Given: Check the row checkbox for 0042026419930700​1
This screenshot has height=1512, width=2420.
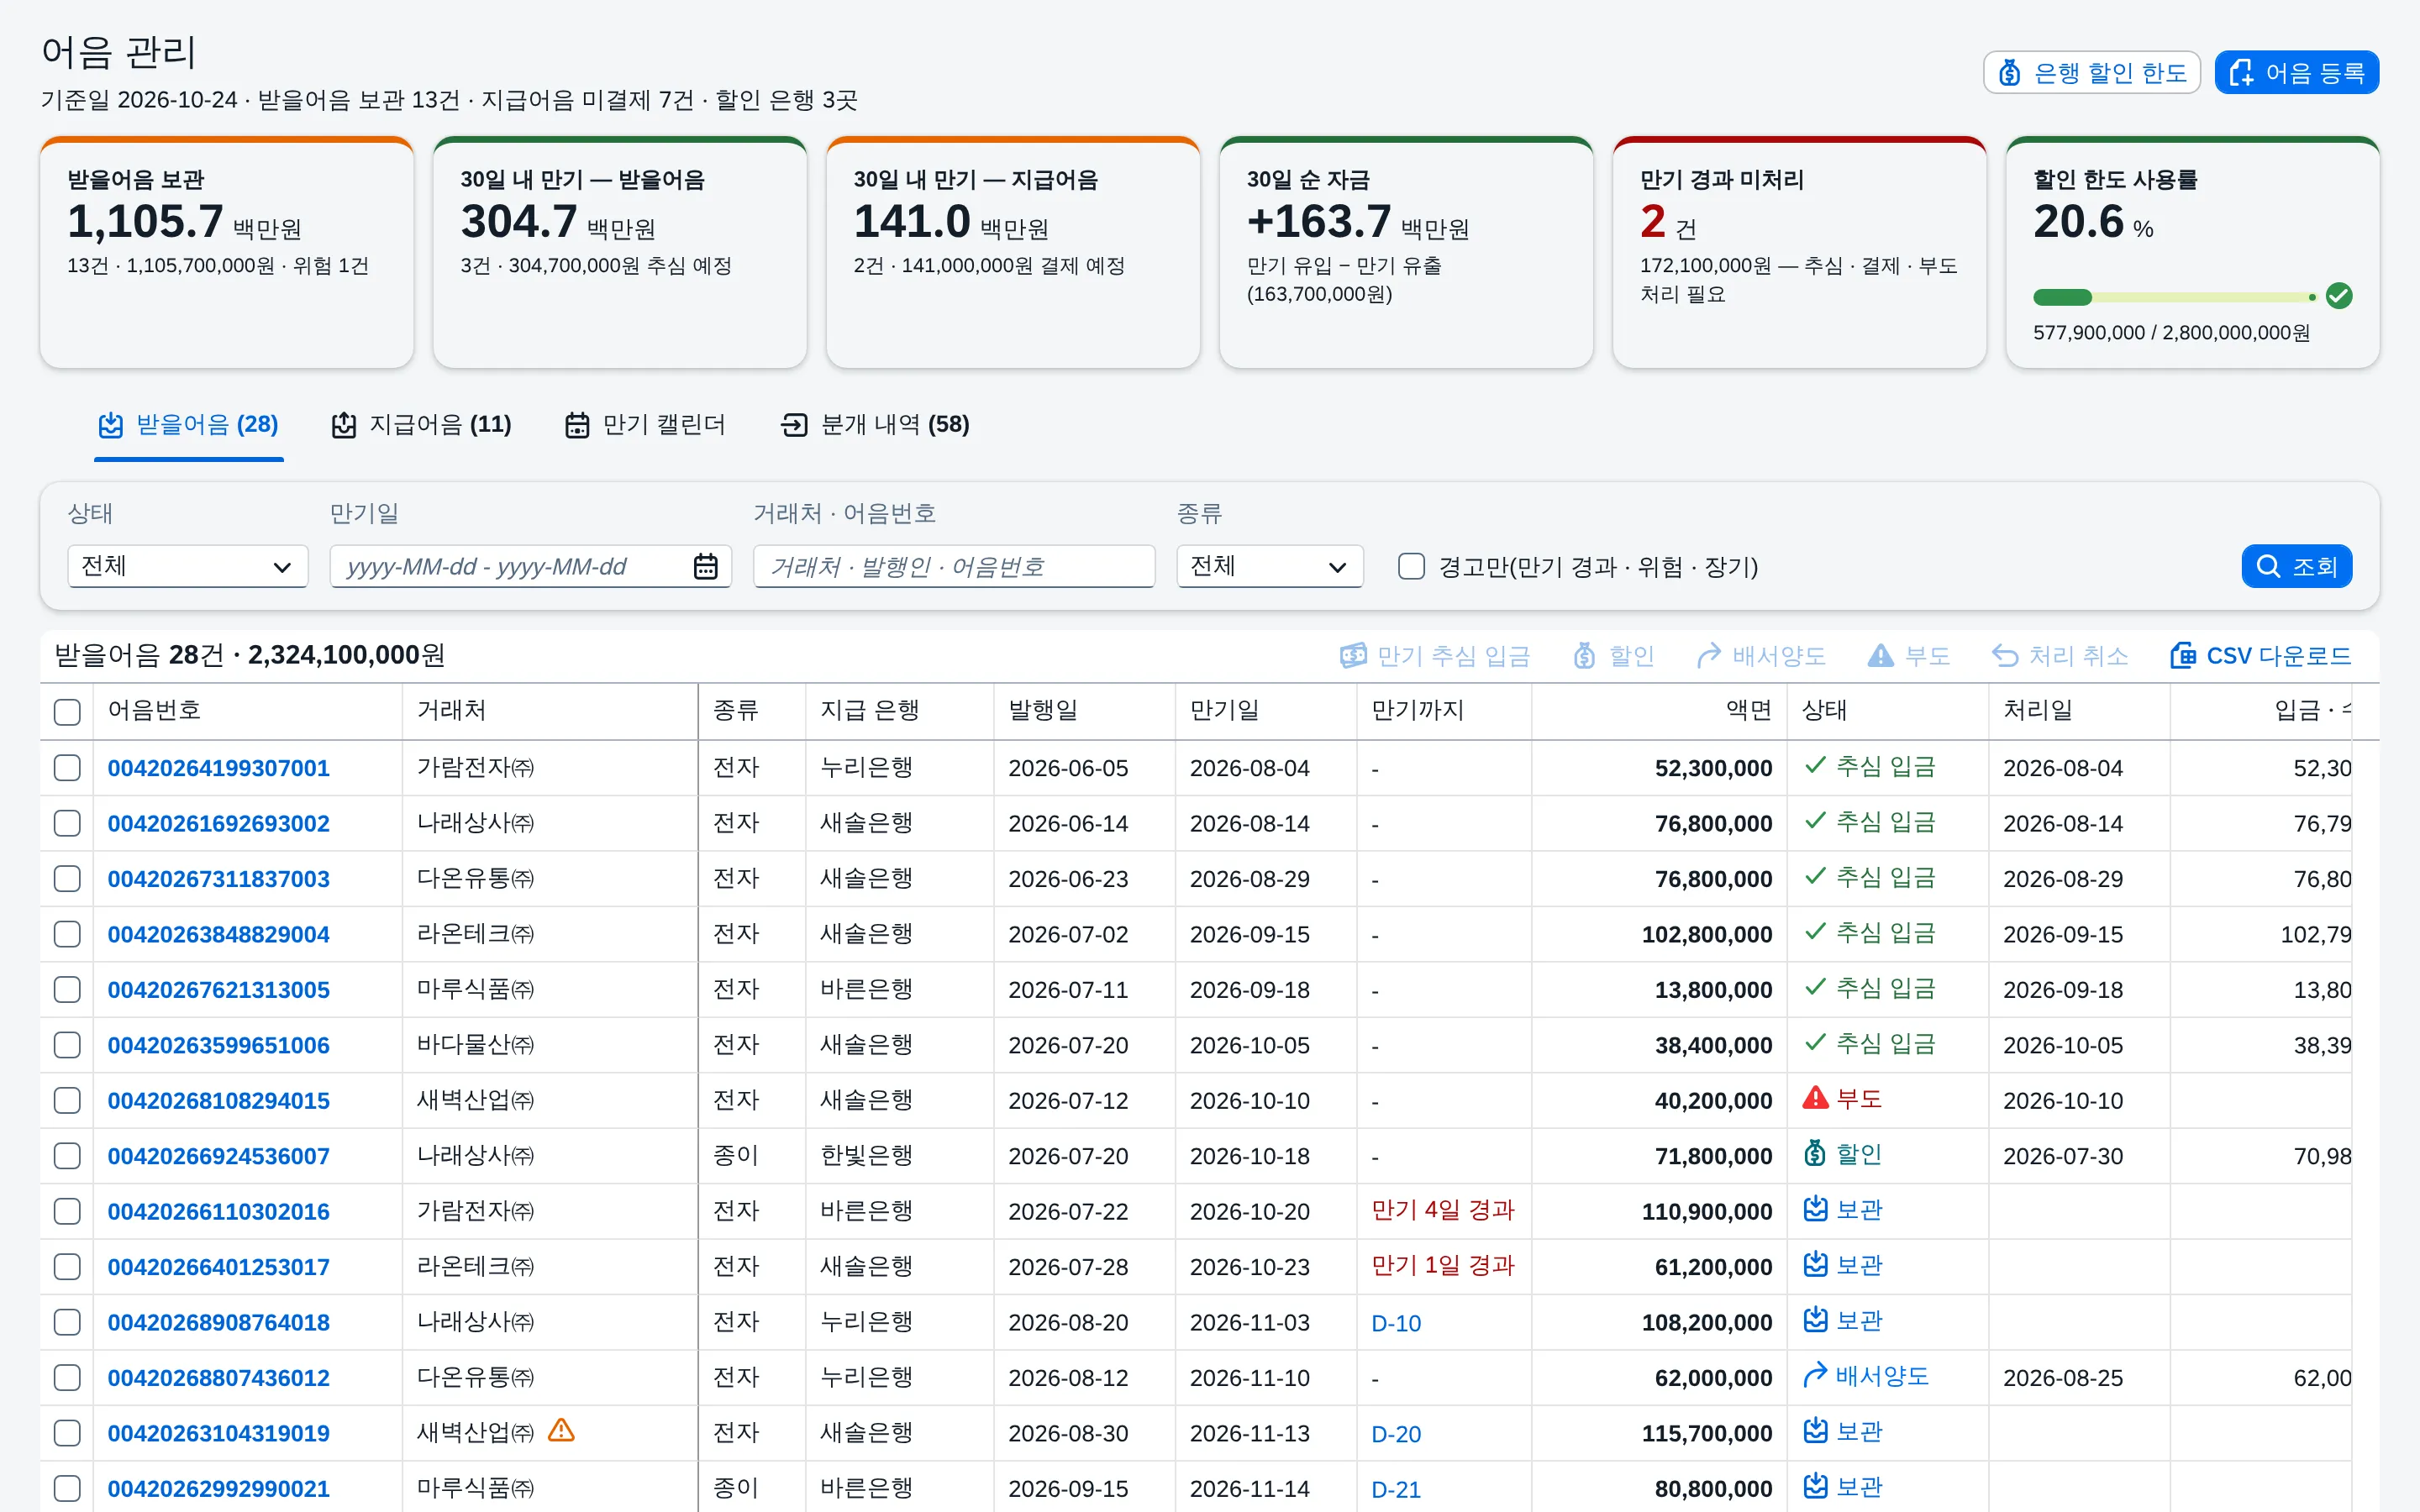Looking at the screenshot, I should point(67,768).
